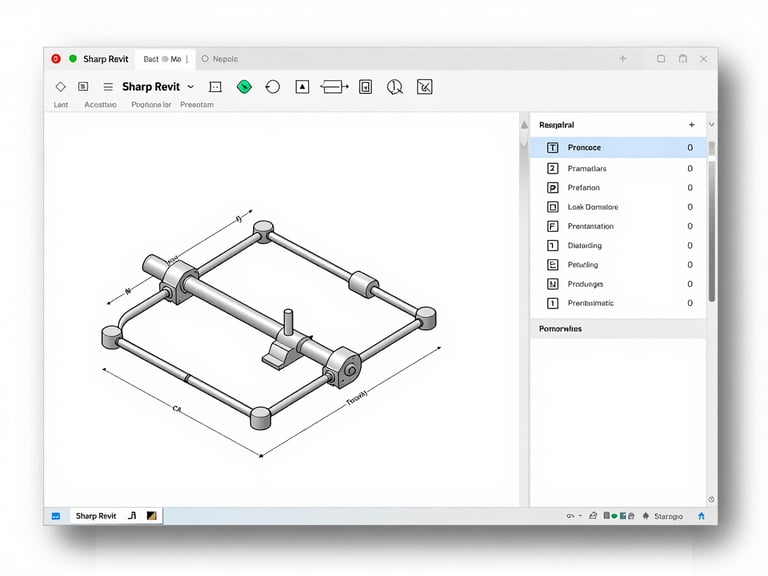This screenshot has width=768, height=576.
Task: Click the pipe-bend icon in status bar
Action: (x=132, y=516)
